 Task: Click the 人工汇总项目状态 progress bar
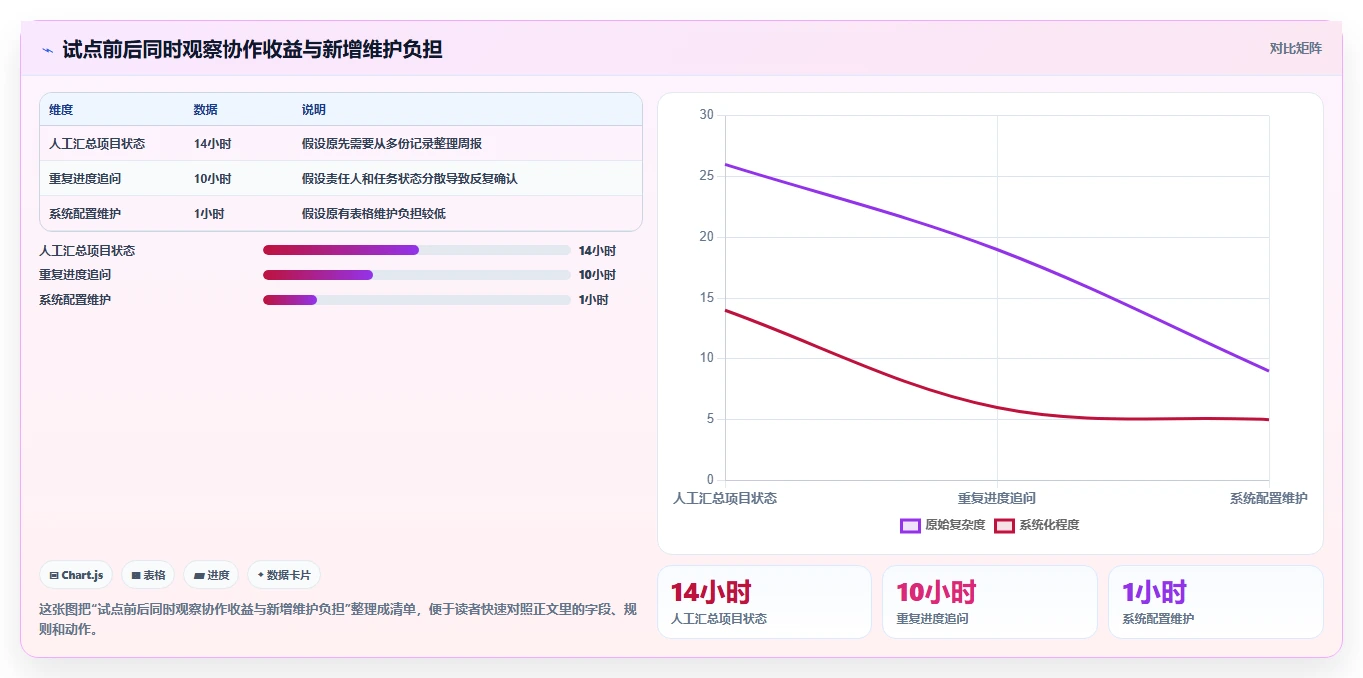[417, 250]
